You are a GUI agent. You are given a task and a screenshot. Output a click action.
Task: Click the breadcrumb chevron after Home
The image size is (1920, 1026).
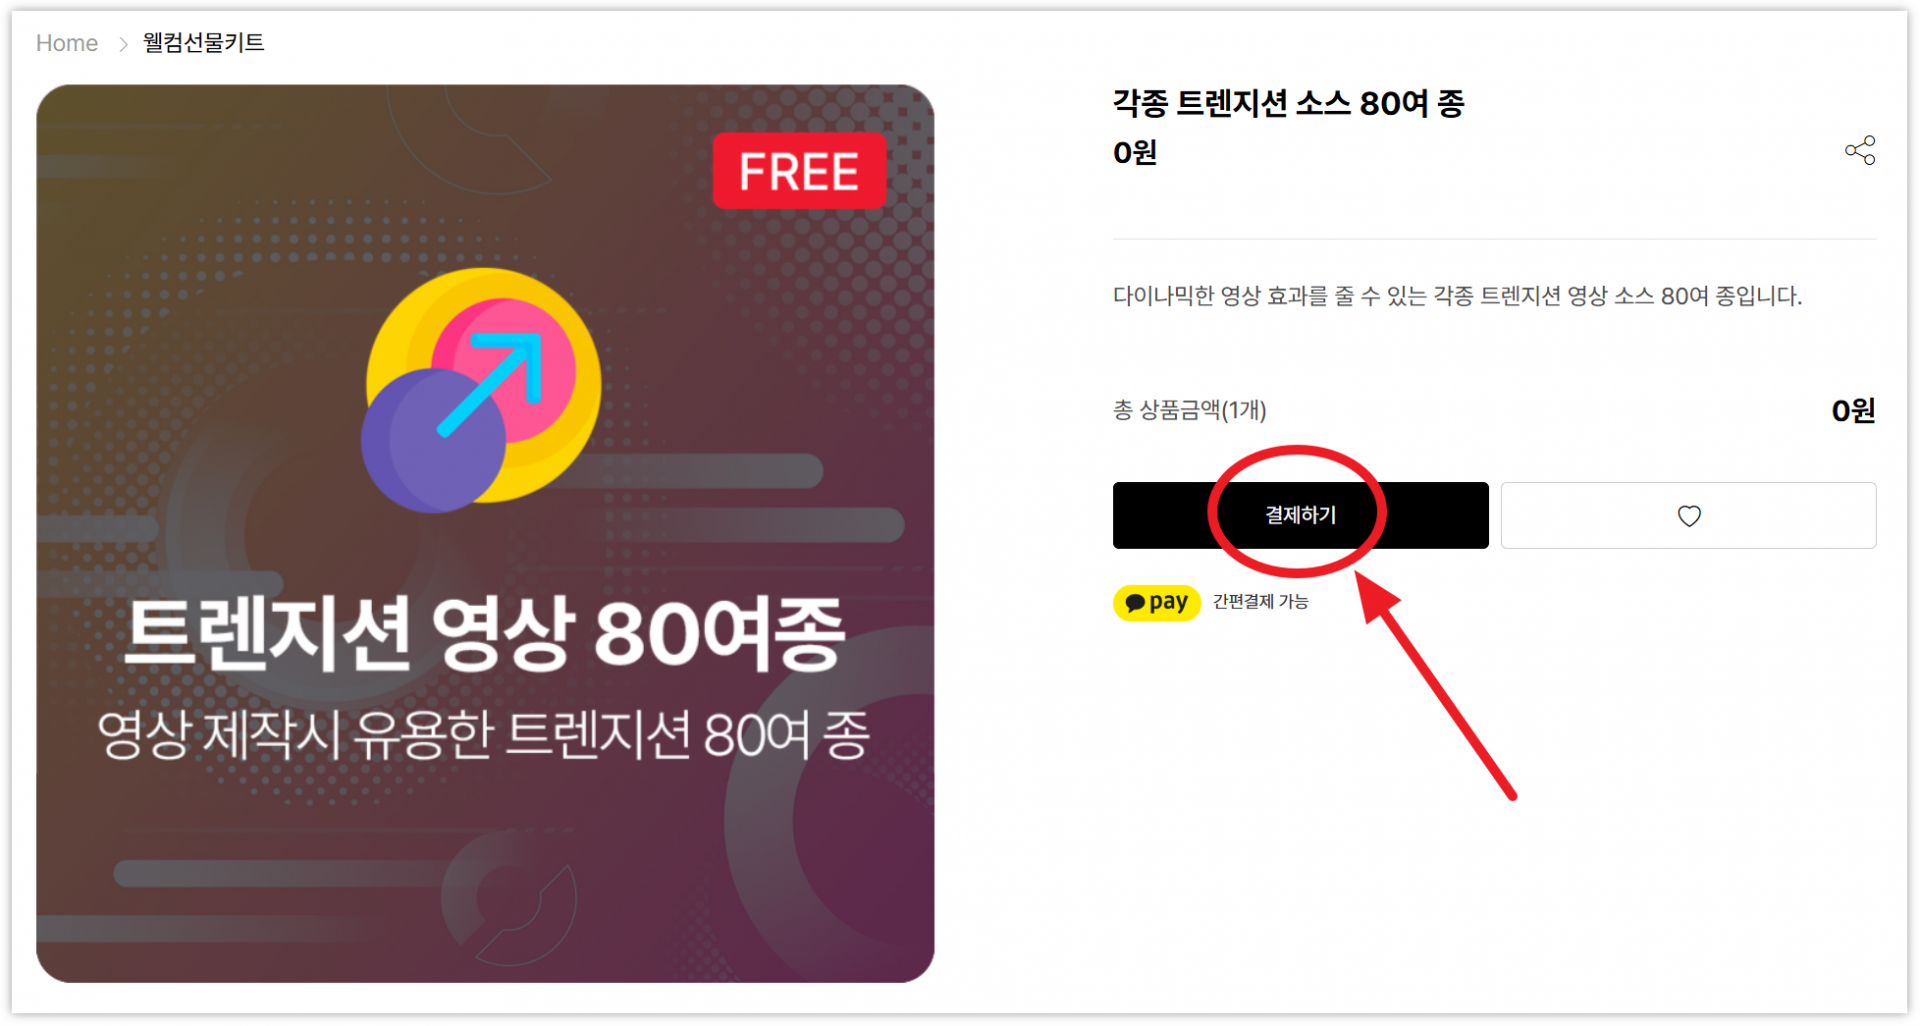pyautogui.click(x=123, y=44)
